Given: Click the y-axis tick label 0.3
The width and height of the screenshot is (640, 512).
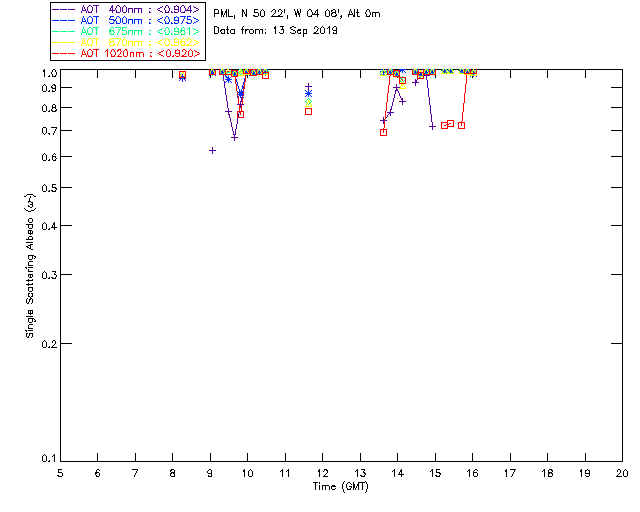Looking at the screenshot, I should (49, 275).
